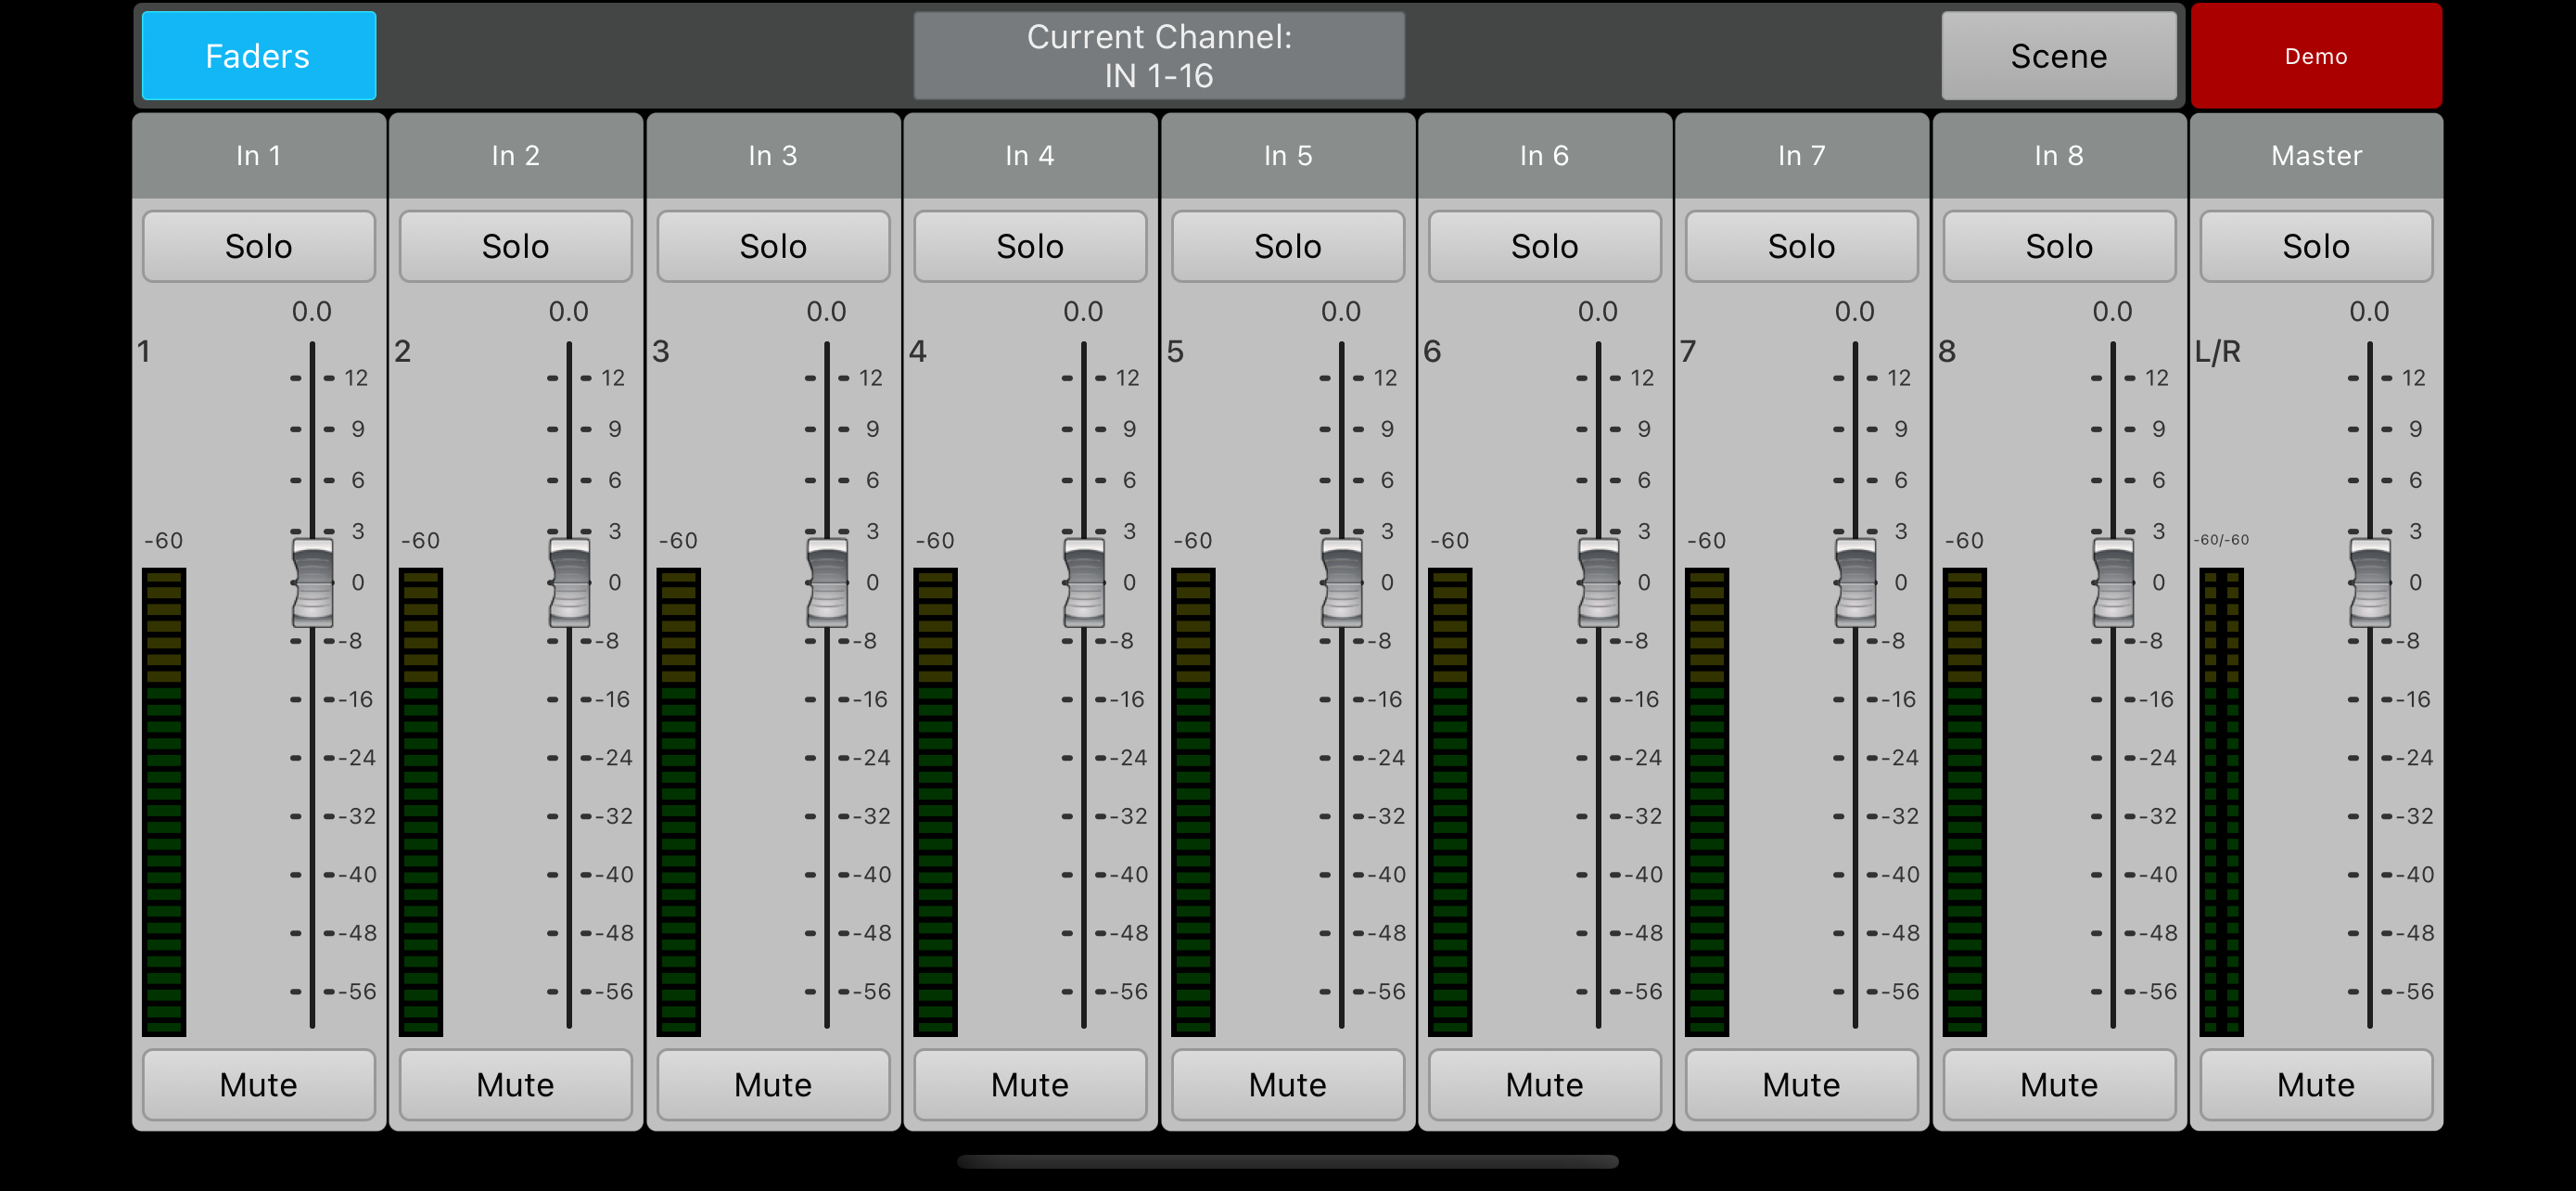Solo channel In 4
This screenshot has width=2576, height=1191.
[x=1030, y=246]
